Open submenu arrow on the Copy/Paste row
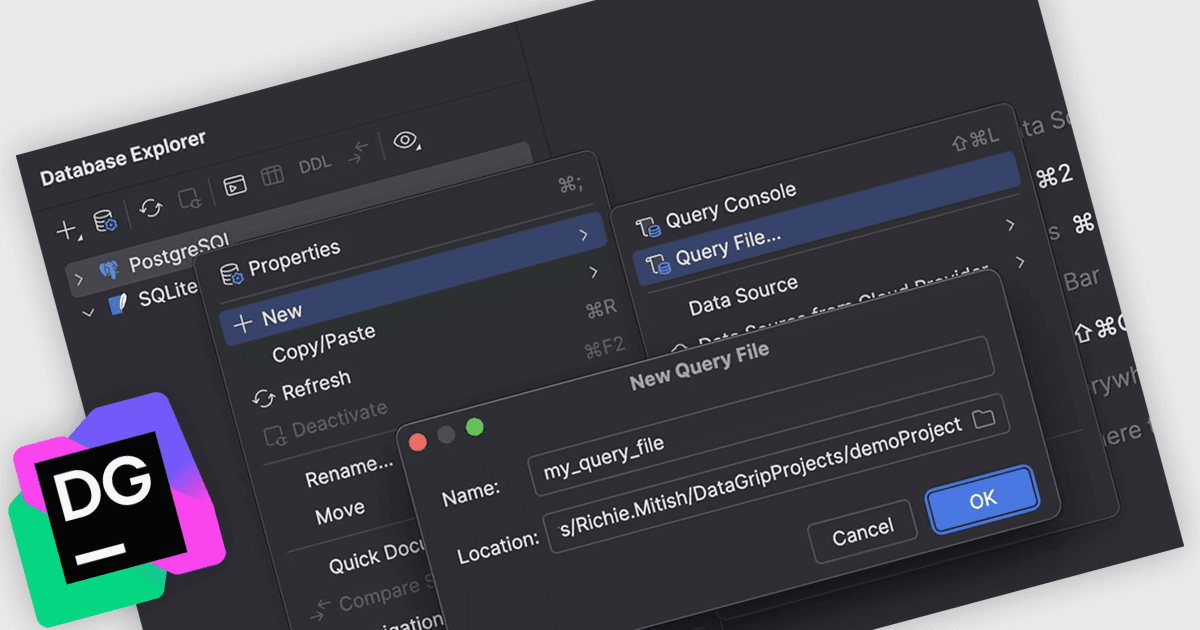The image size is (1200, 630). [593, 272]
